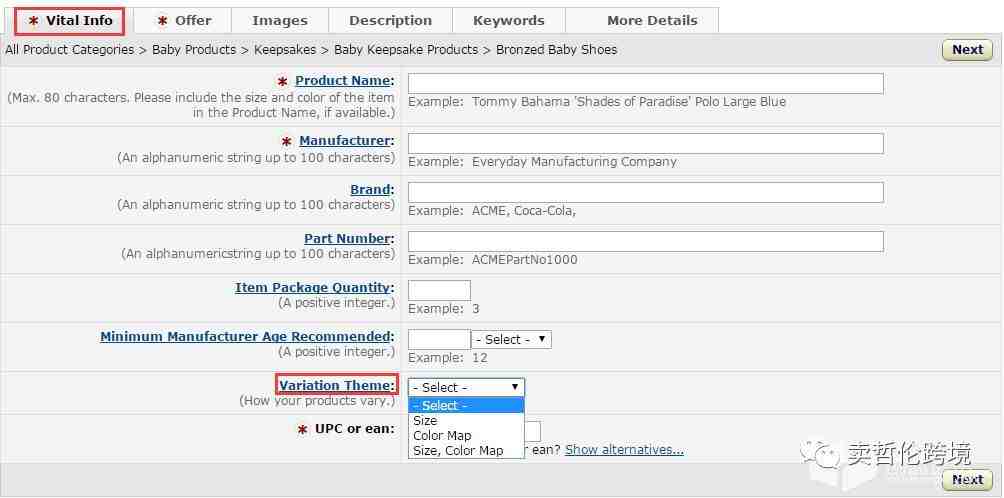Screen dimensions: 1004x498
Task: Switch to the Offer tab
Action: point(185,20)
